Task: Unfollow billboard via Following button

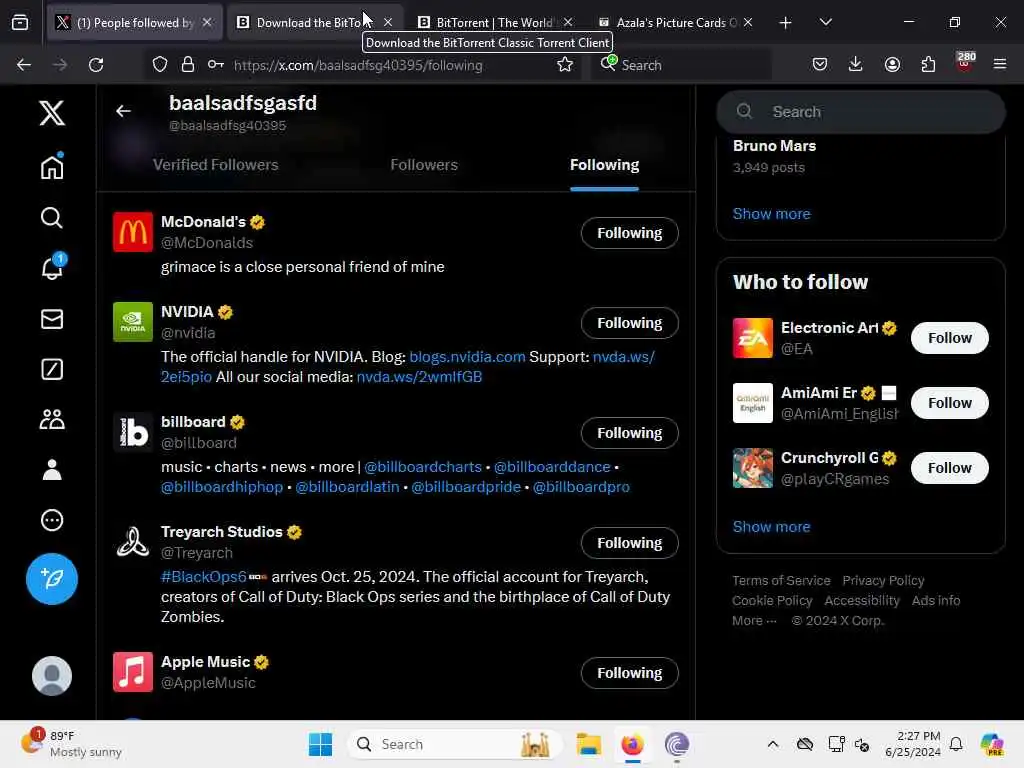Action: (630, 433)
